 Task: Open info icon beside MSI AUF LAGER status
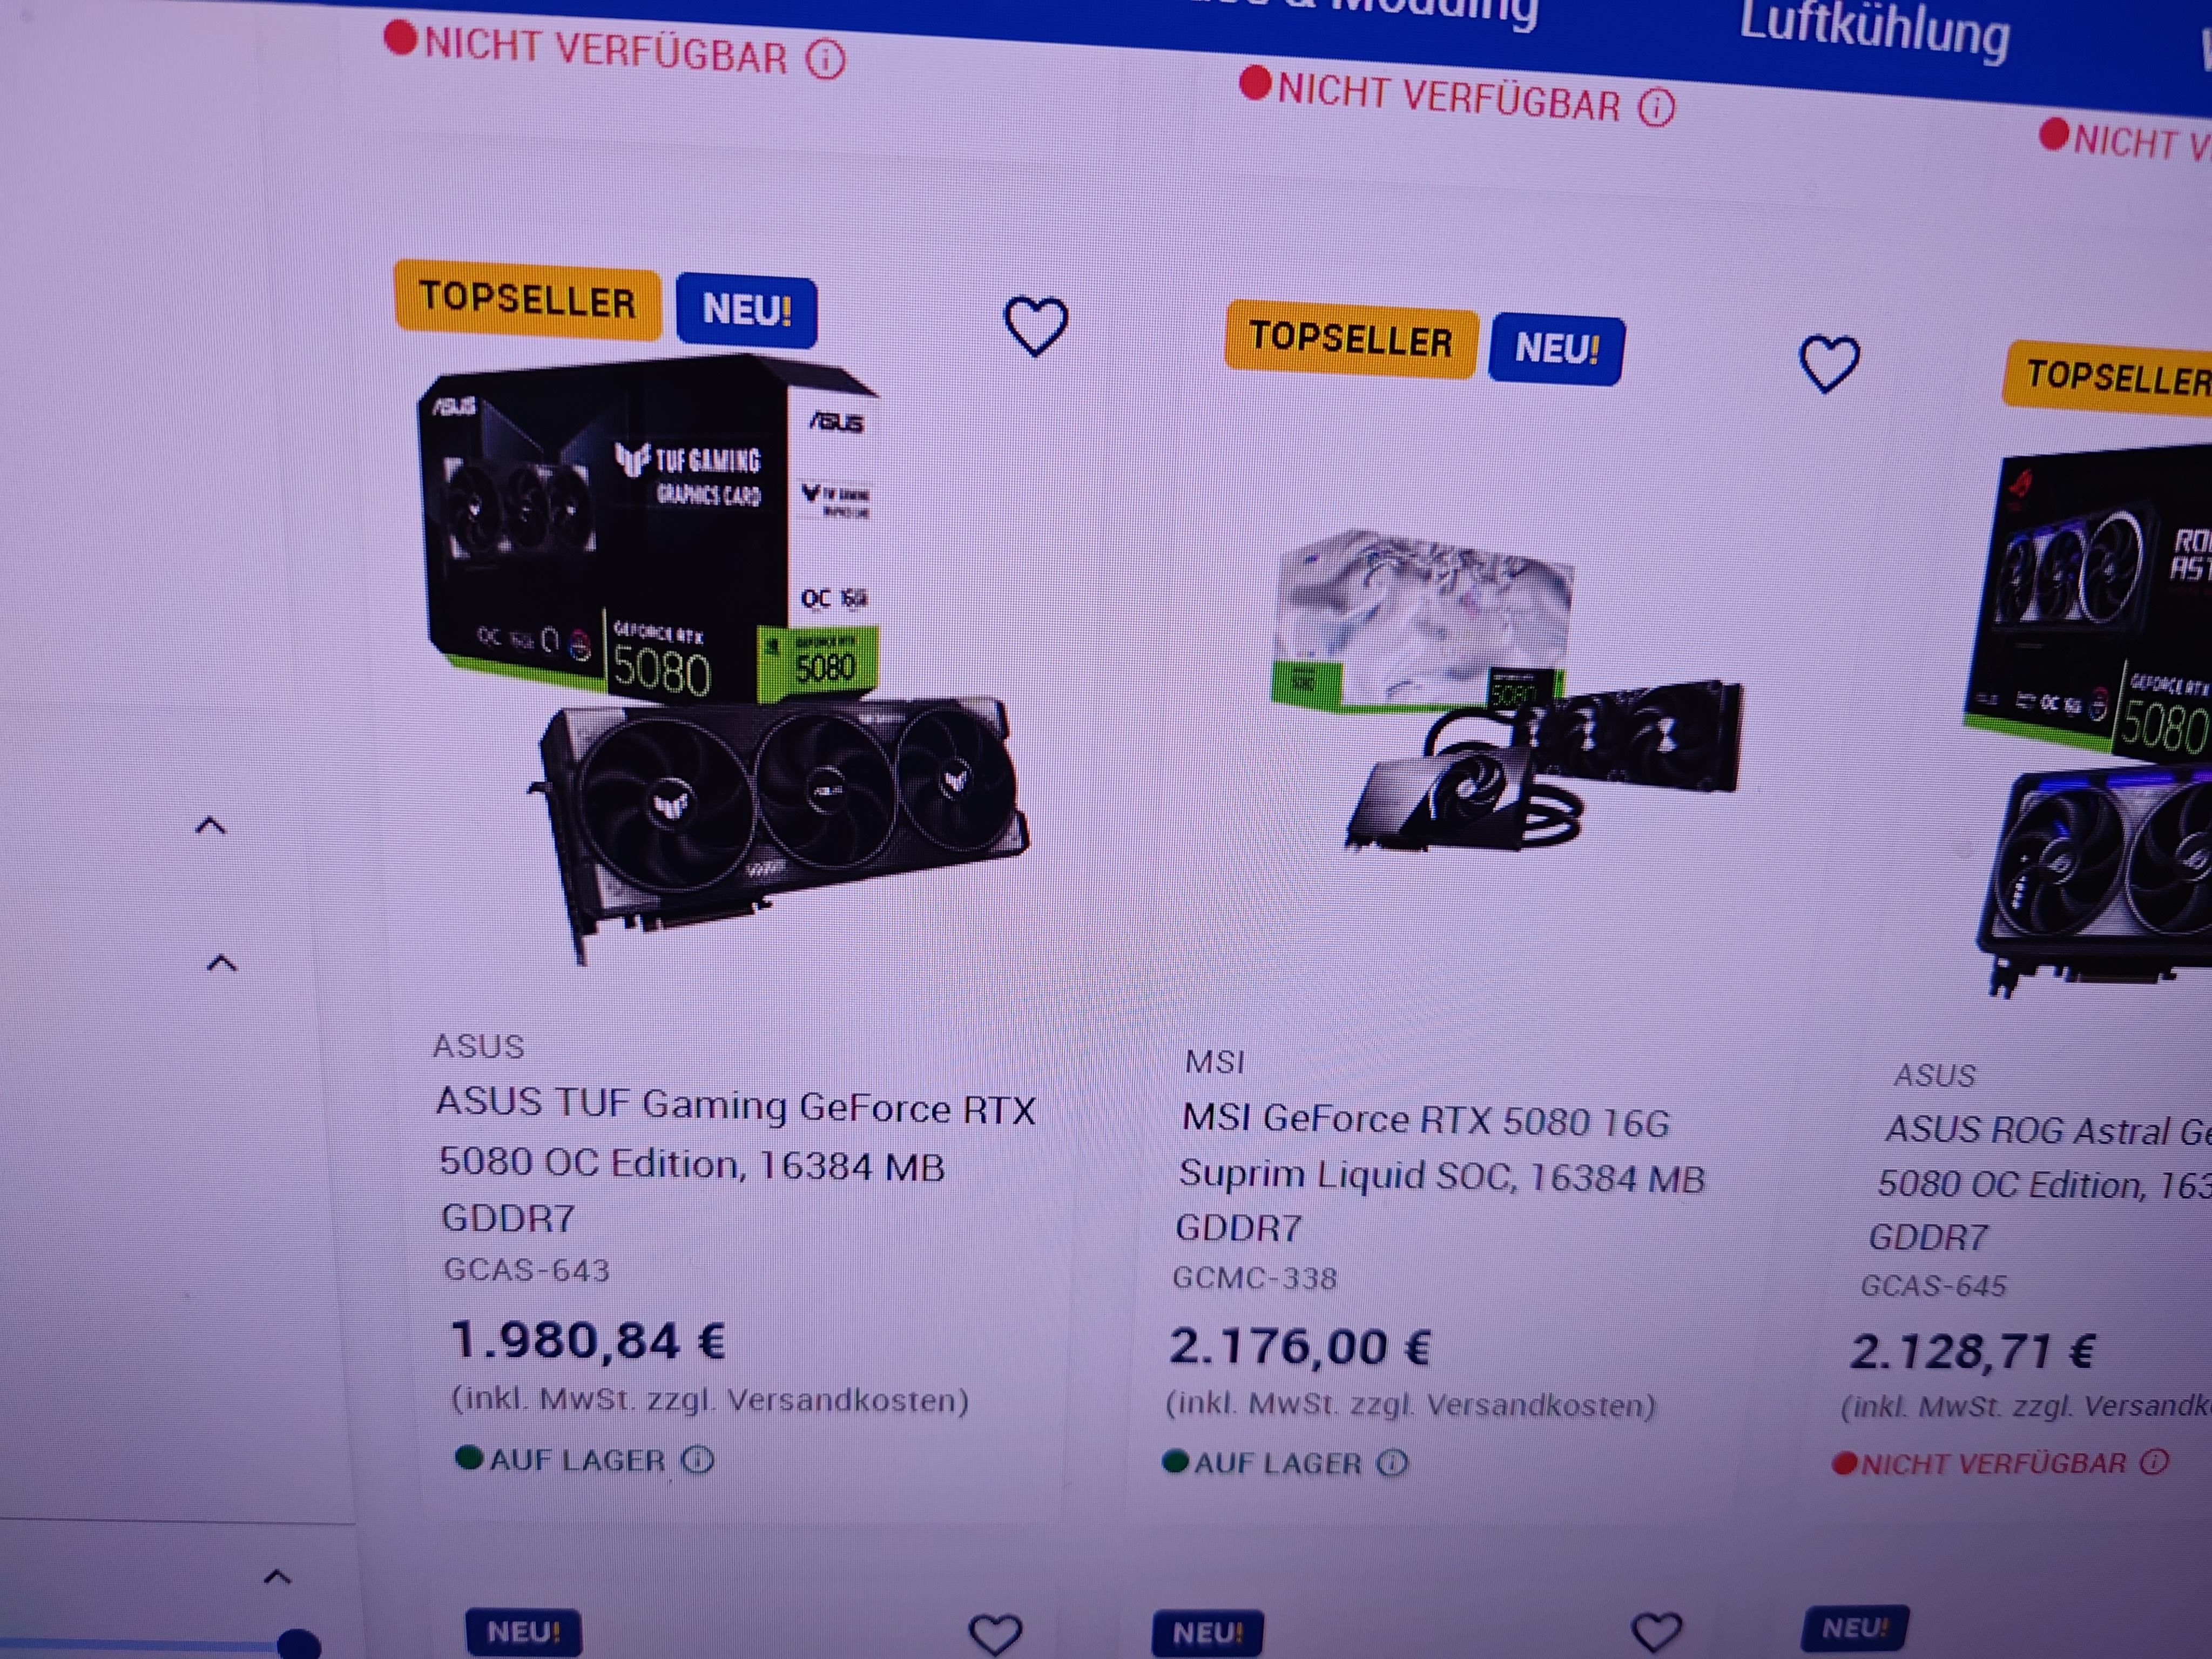click(x=1392, y=1463)
